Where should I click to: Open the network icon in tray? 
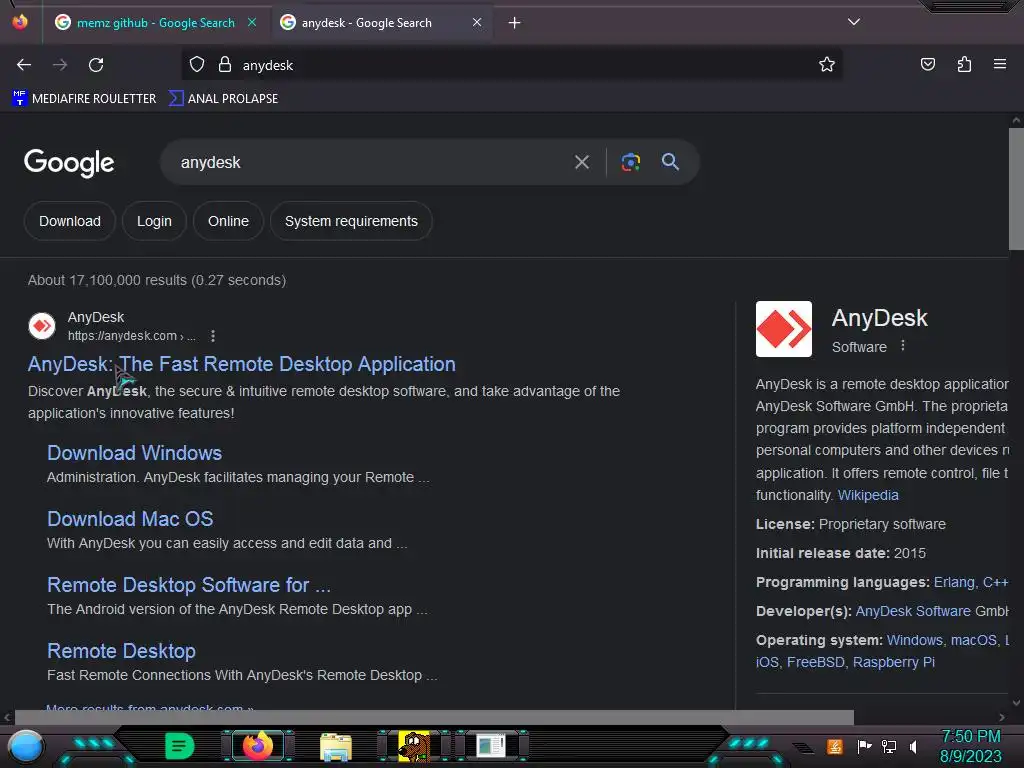[889, 746]
